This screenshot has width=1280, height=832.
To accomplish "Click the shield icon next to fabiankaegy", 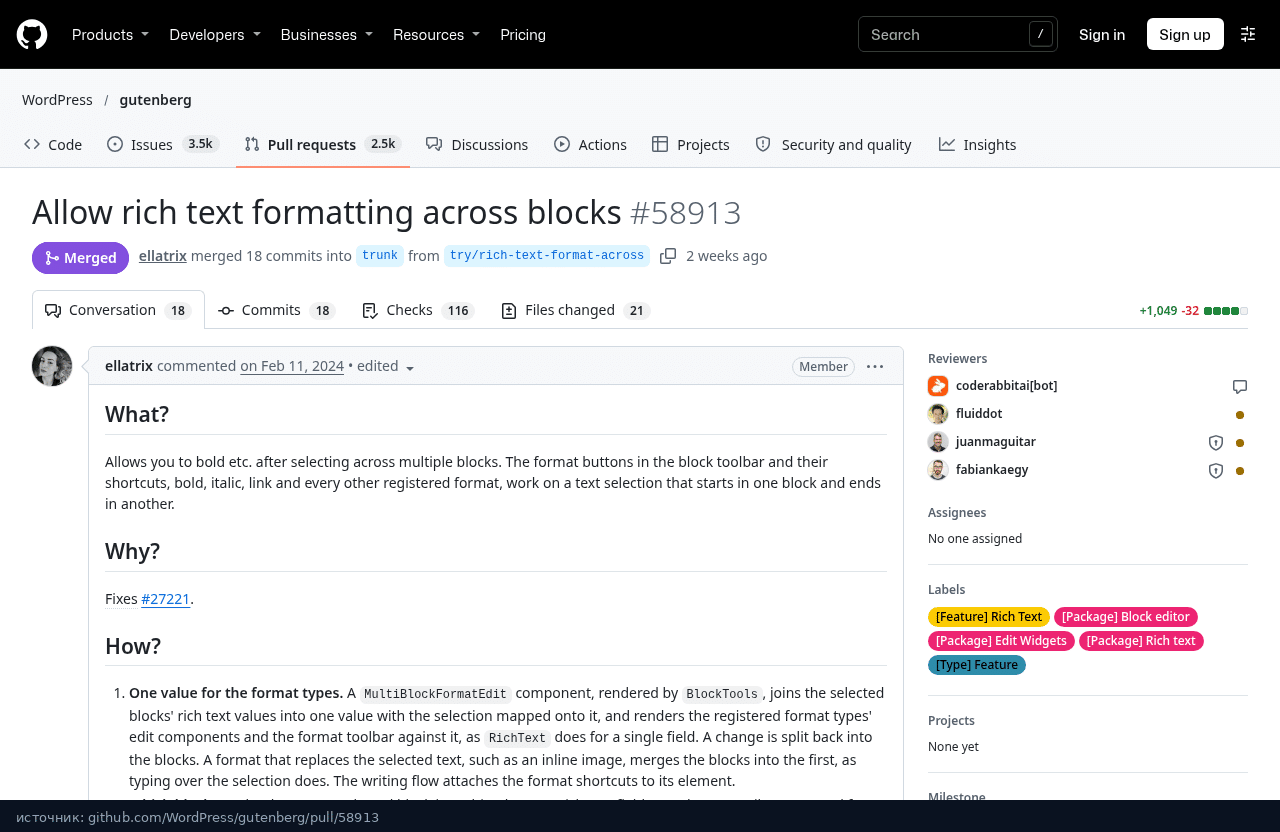I will coord(1216,471).
